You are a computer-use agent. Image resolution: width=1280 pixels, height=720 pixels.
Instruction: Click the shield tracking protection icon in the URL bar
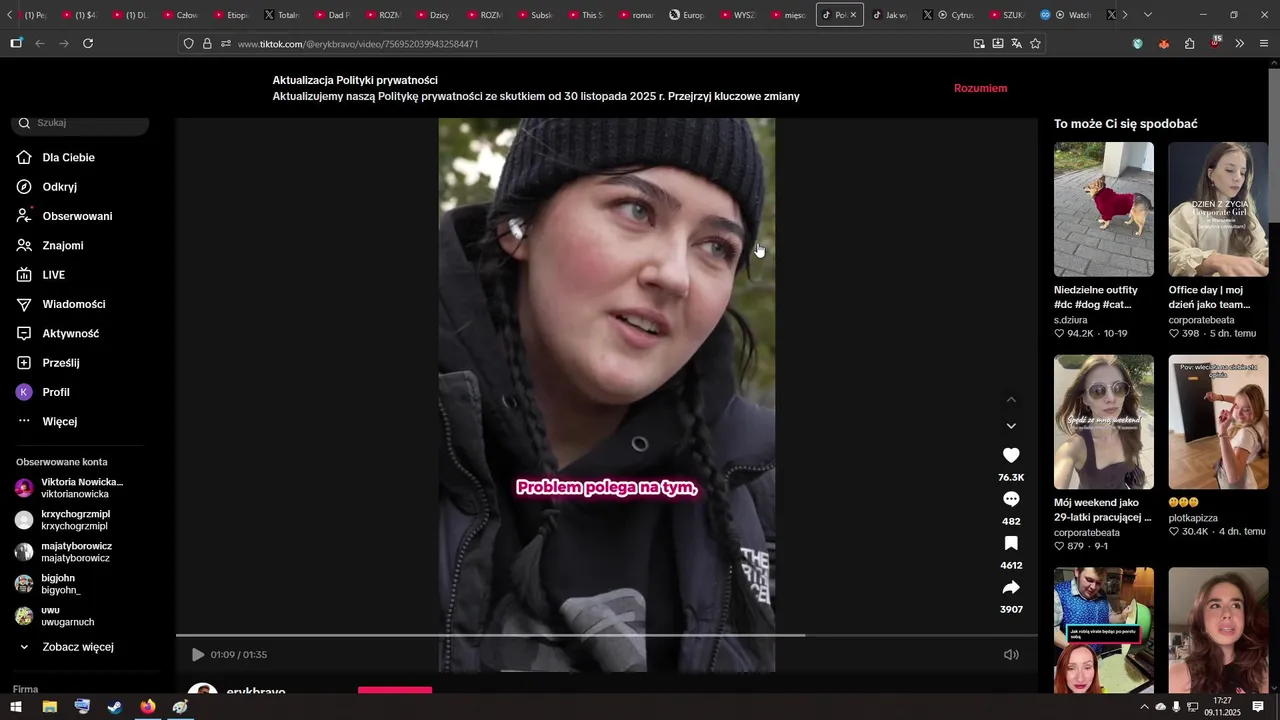coord(189,44)
